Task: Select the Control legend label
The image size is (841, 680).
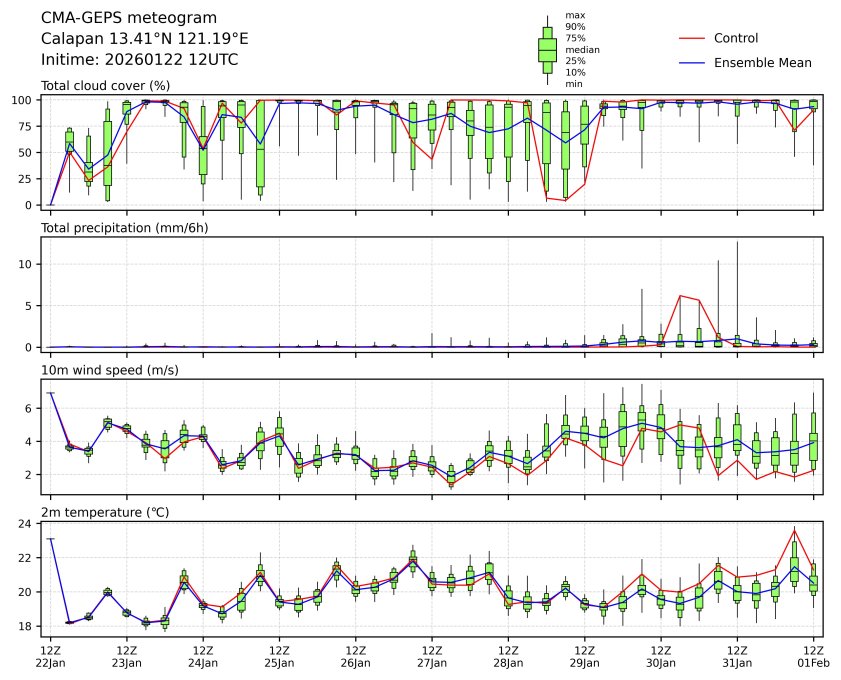Action: [x=735, y=38]
